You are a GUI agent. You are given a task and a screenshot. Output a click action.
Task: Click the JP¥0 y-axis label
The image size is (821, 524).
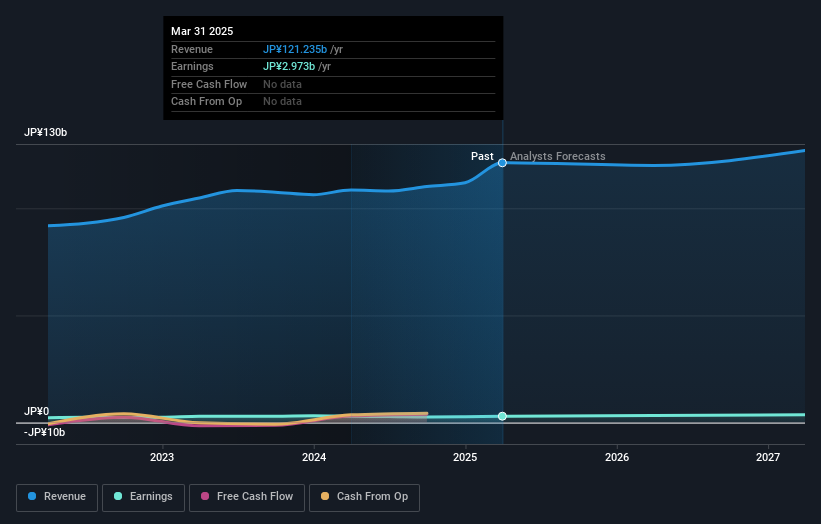click(37, 411)
